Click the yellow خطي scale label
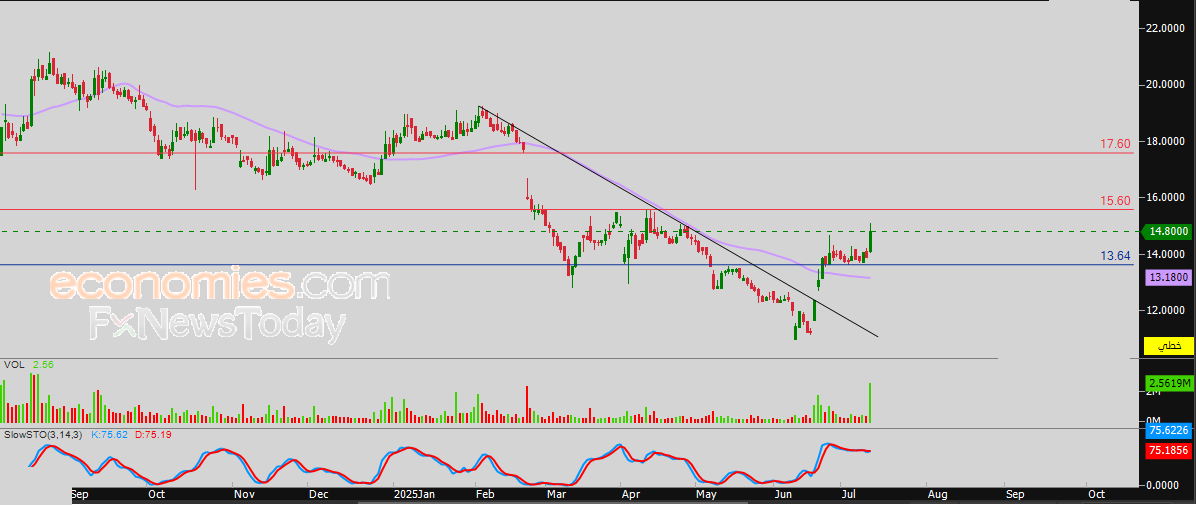 [x=1167, y=346]
